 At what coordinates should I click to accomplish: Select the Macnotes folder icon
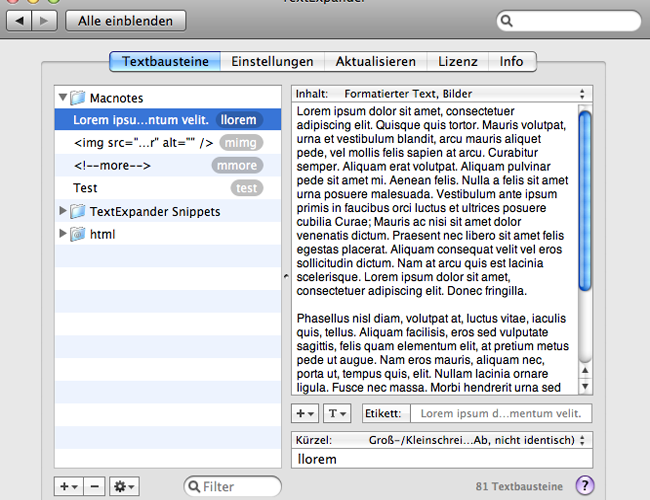point(78,98)
